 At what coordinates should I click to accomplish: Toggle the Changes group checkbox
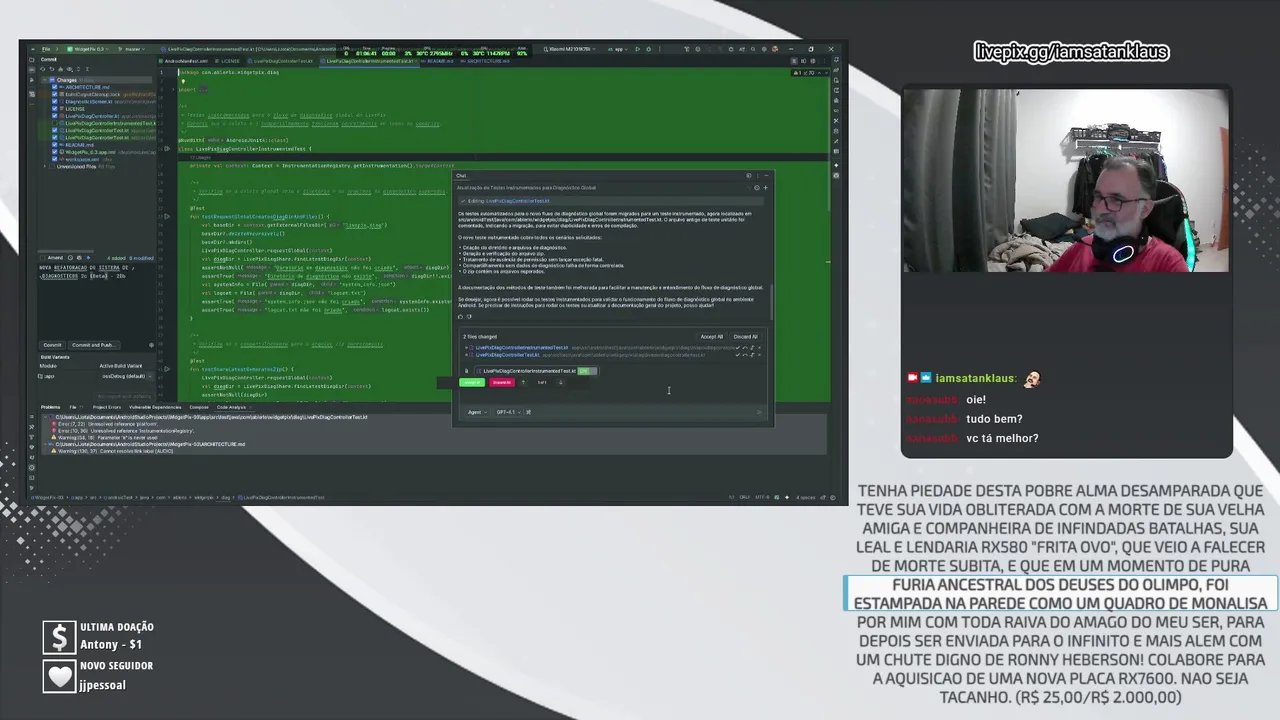(x=52, y=80)
